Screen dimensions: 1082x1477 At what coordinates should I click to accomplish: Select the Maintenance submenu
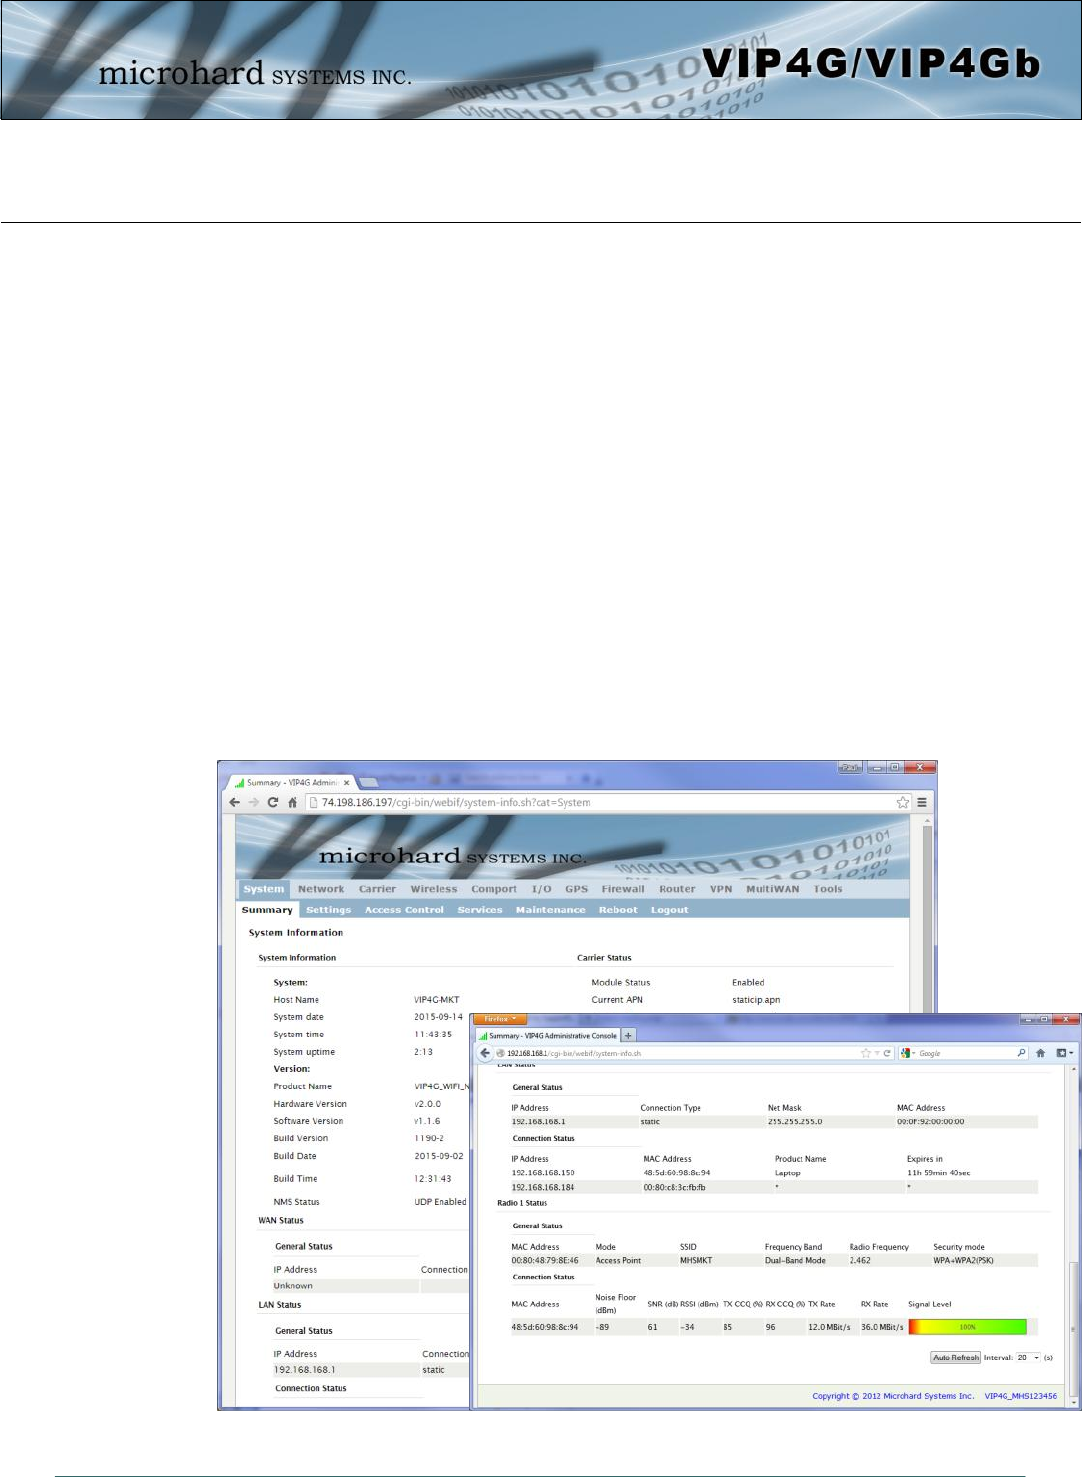tap(550, 910)
